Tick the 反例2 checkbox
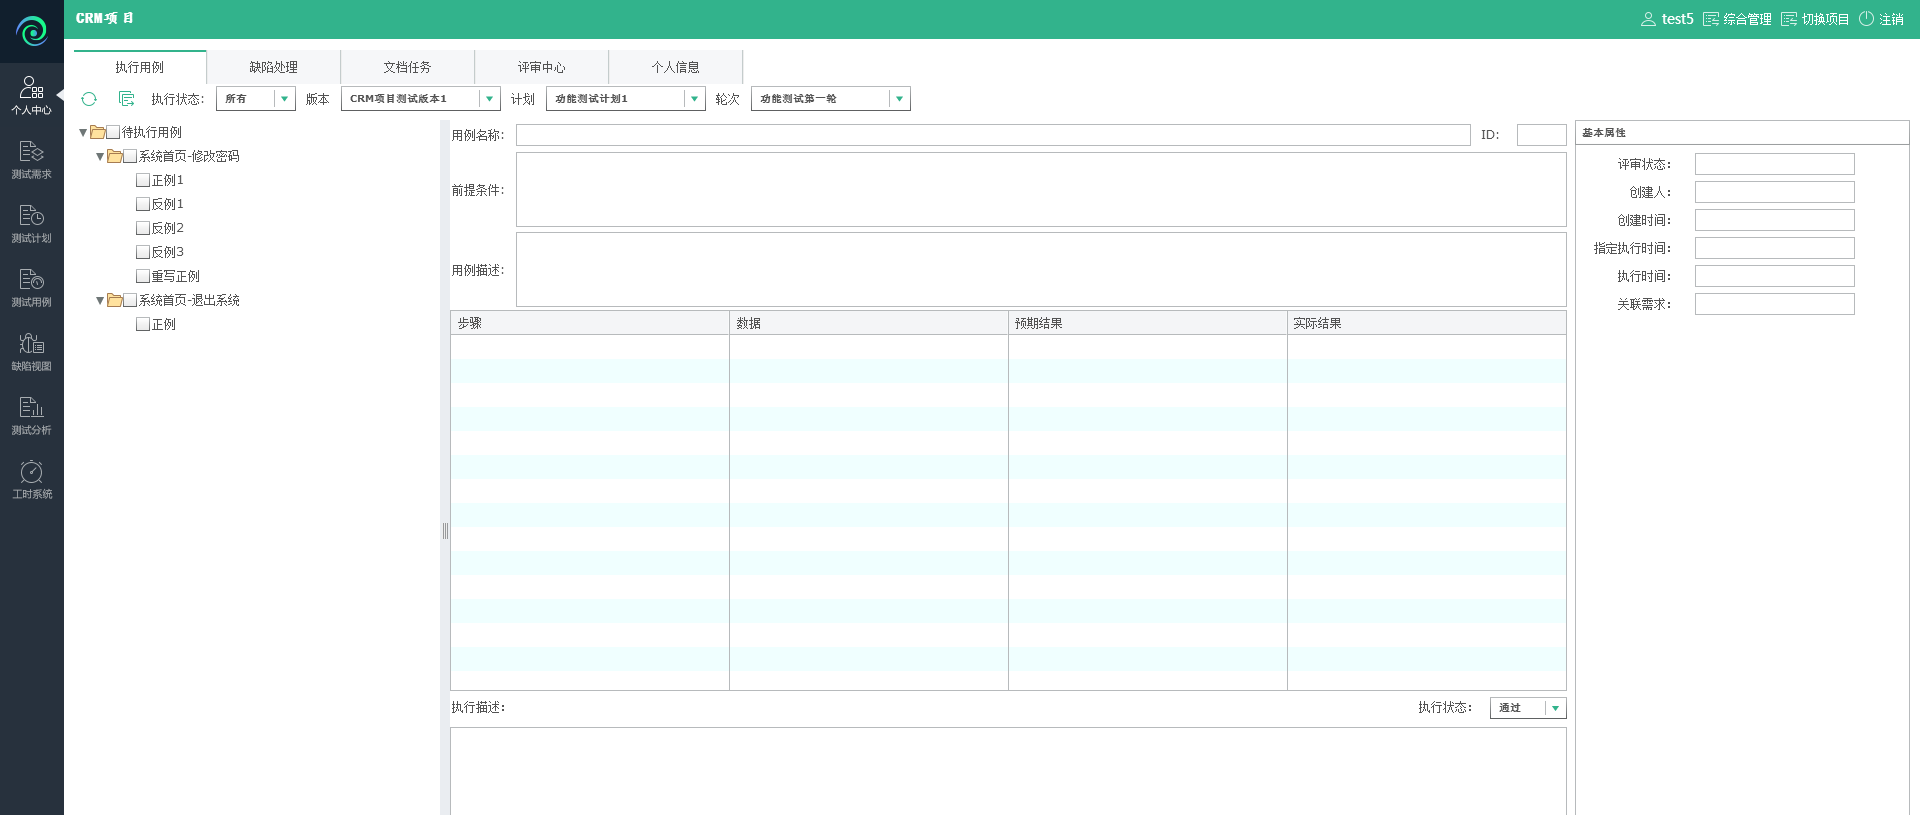 [143, 228]
